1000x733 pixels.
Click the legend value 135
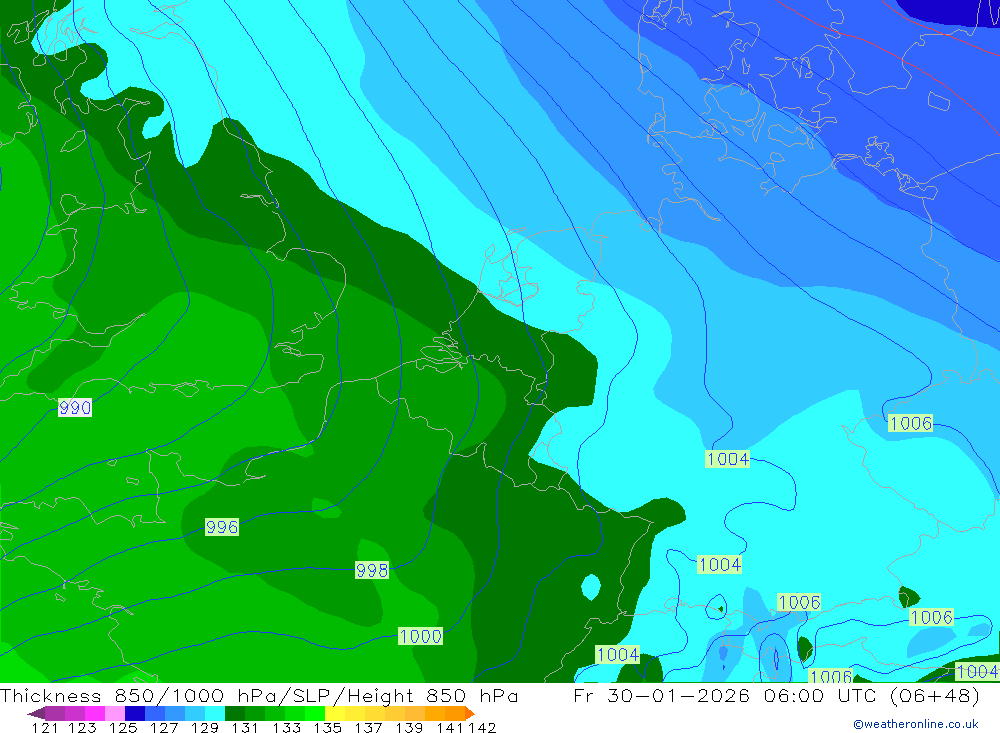tap(327, 728)
